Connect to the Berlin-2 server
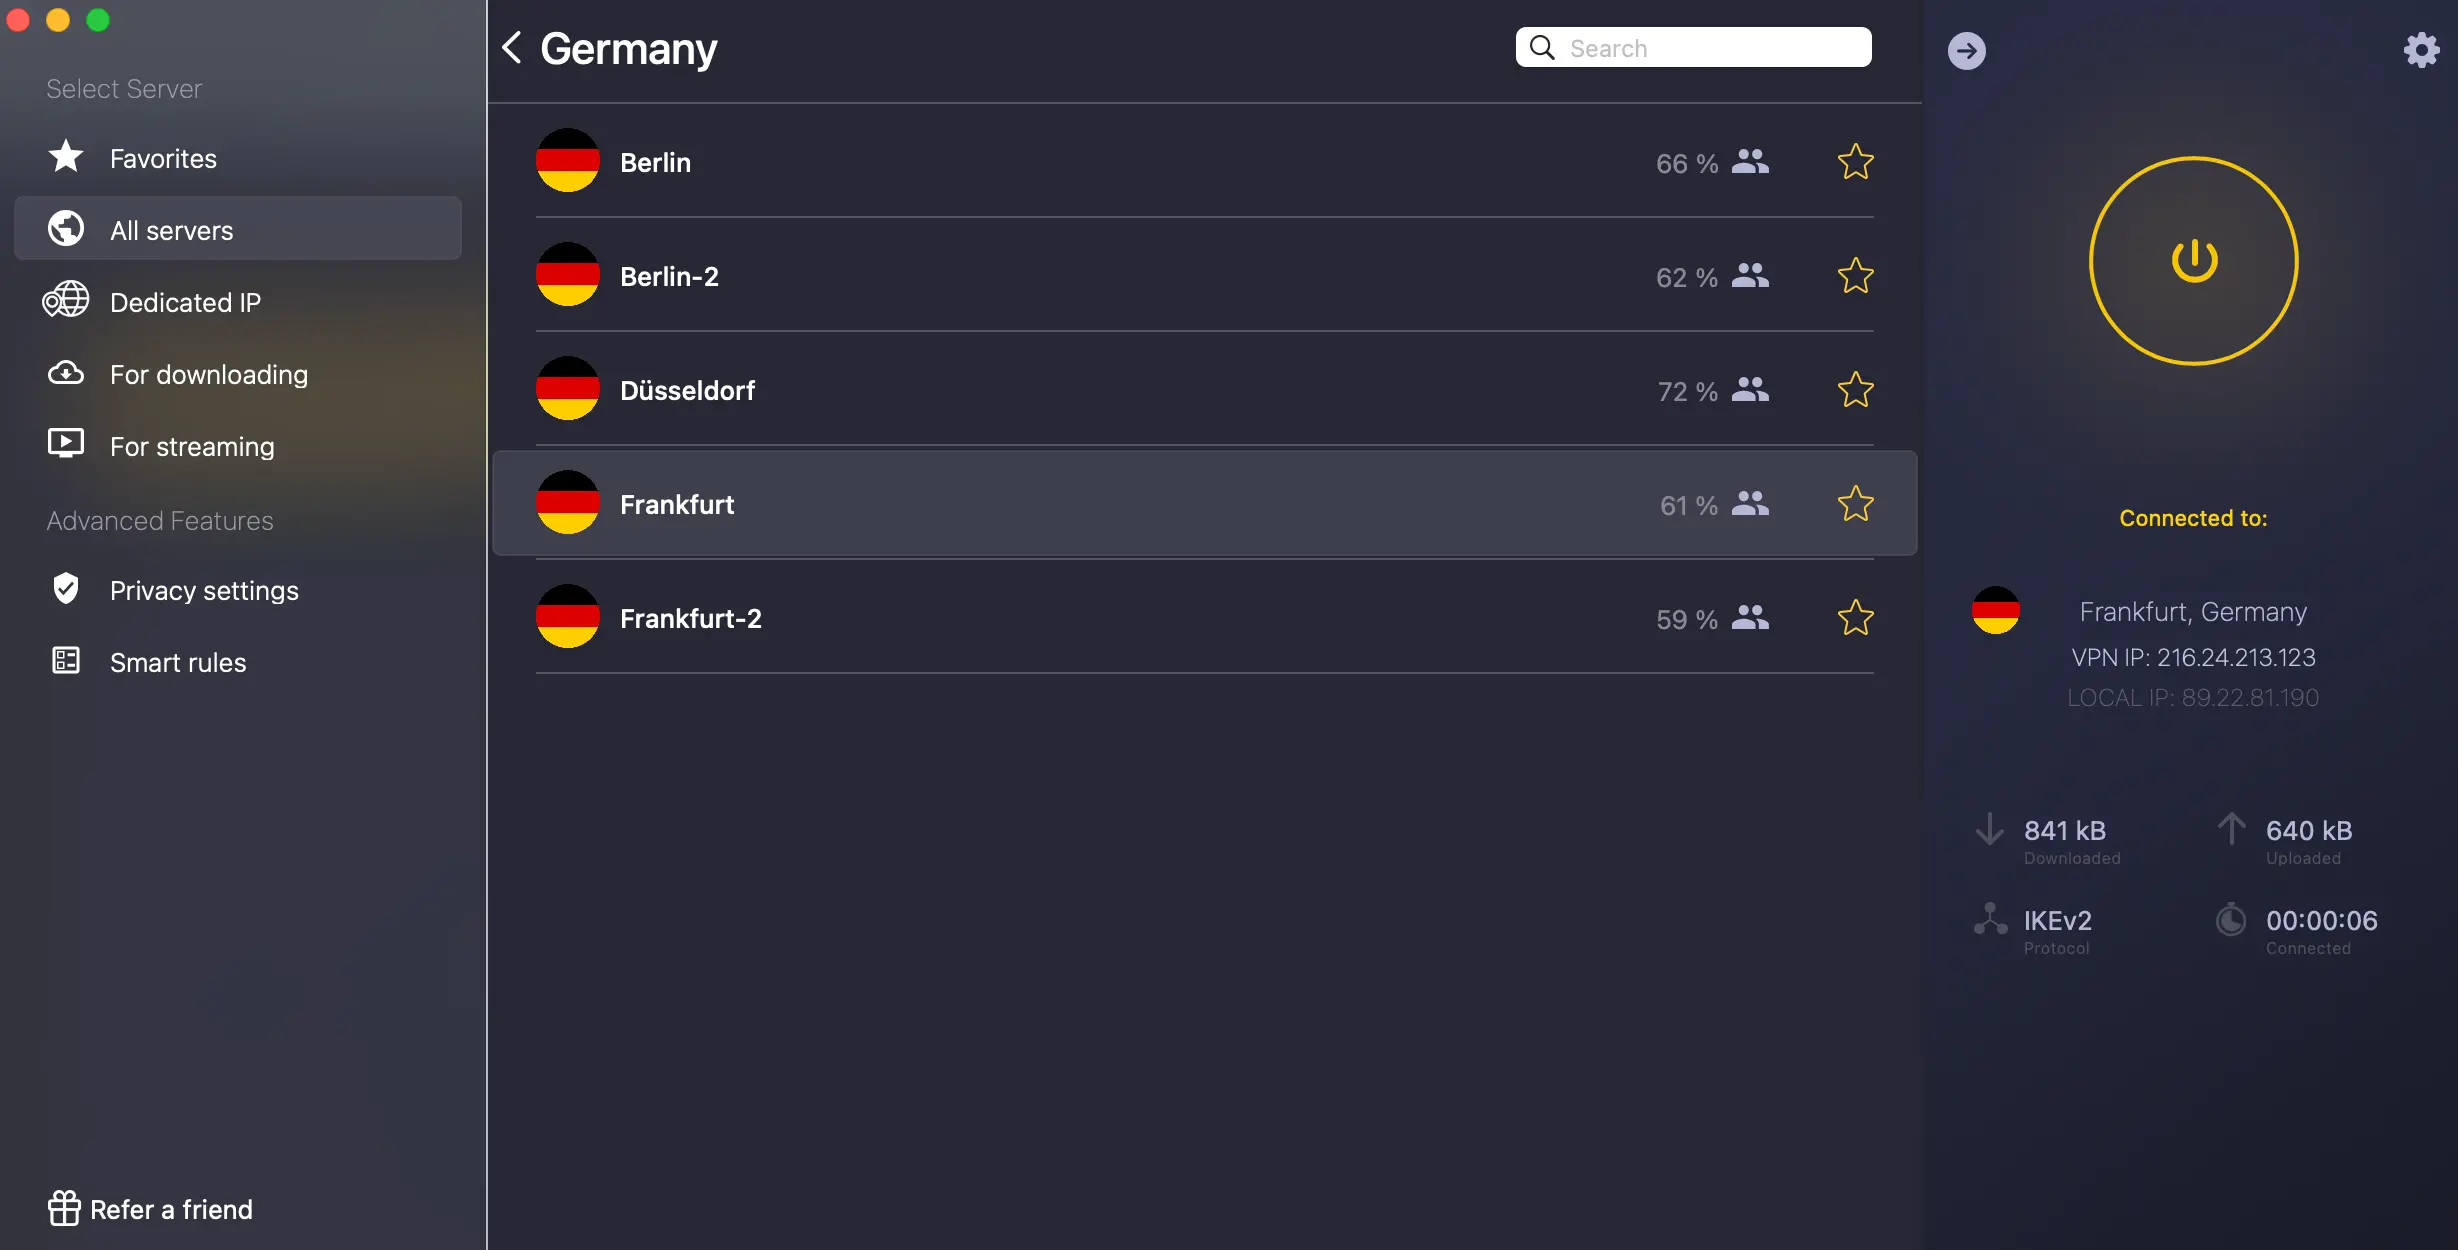The width and height of the screenshot is (2458, 1250). pos(669,276)
